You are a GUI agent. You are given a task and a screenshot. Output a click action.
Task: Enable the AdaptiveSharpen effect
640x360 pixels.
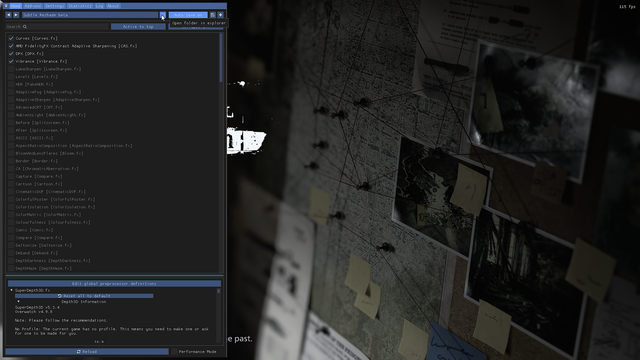pos(11,100)
